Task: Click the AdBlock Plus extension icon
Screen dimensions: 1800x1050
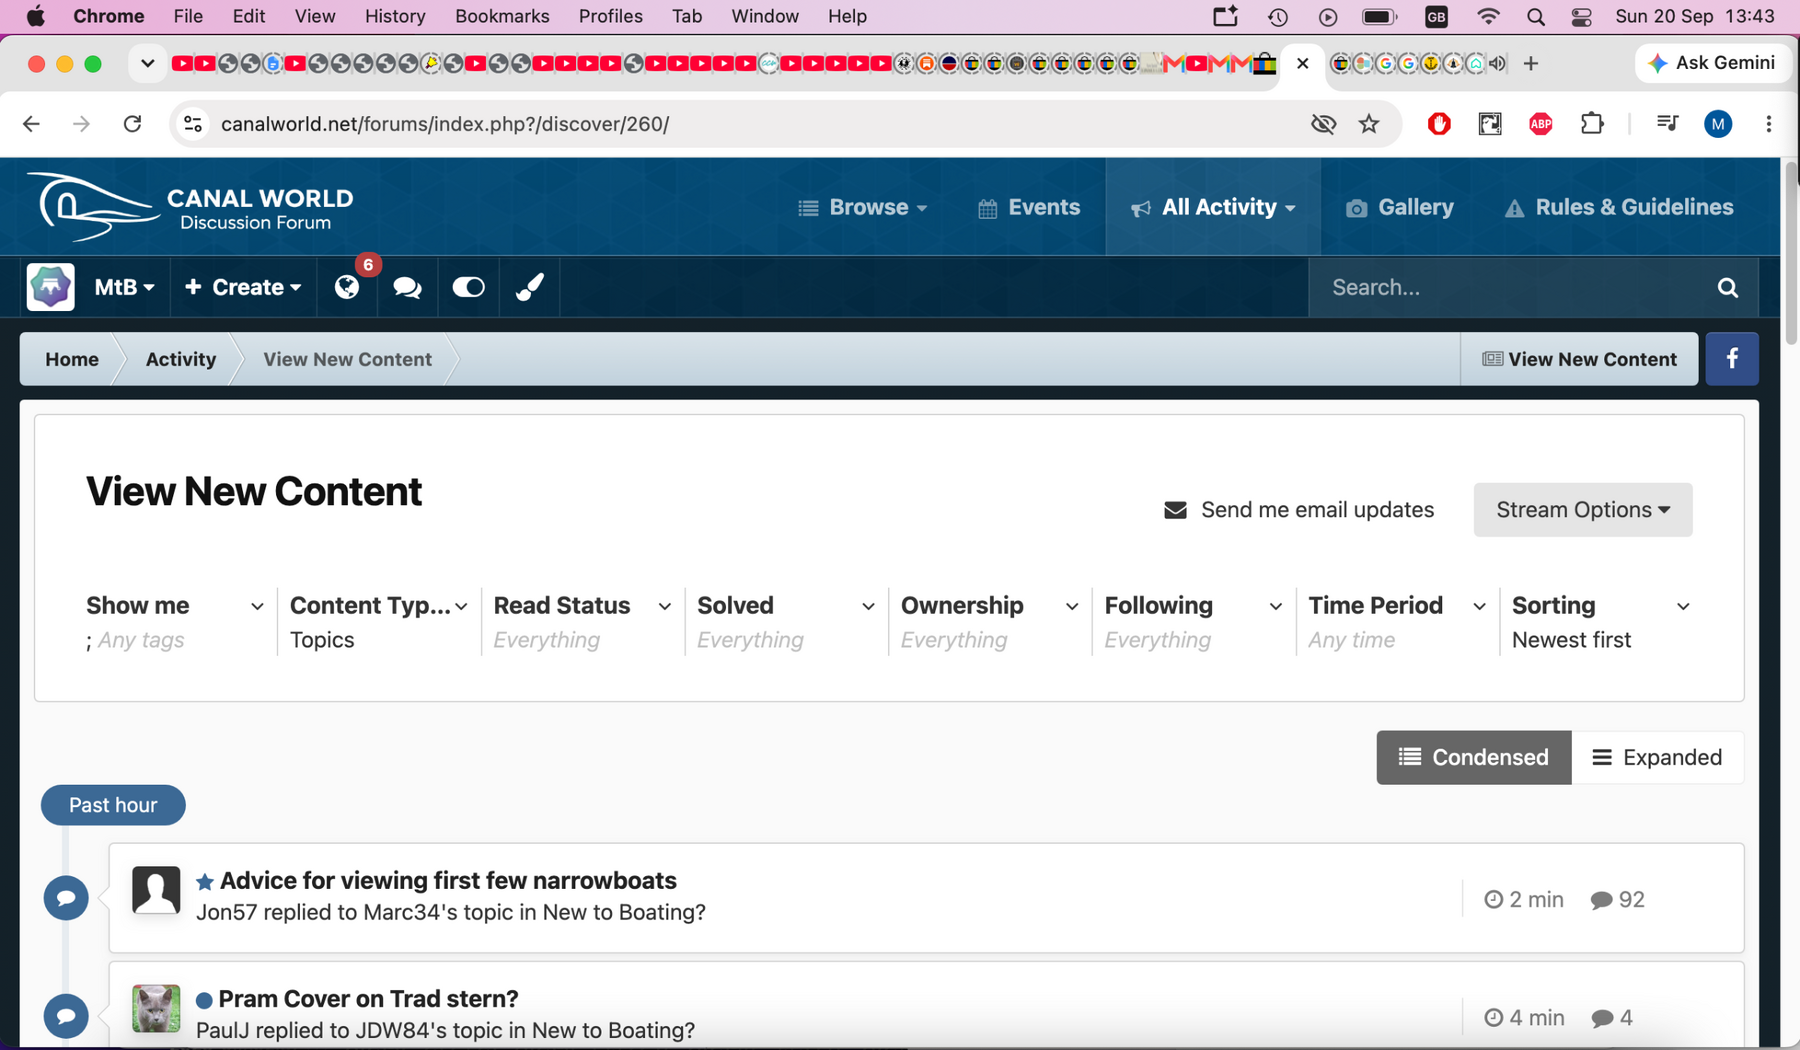Action: (1541, 124)
